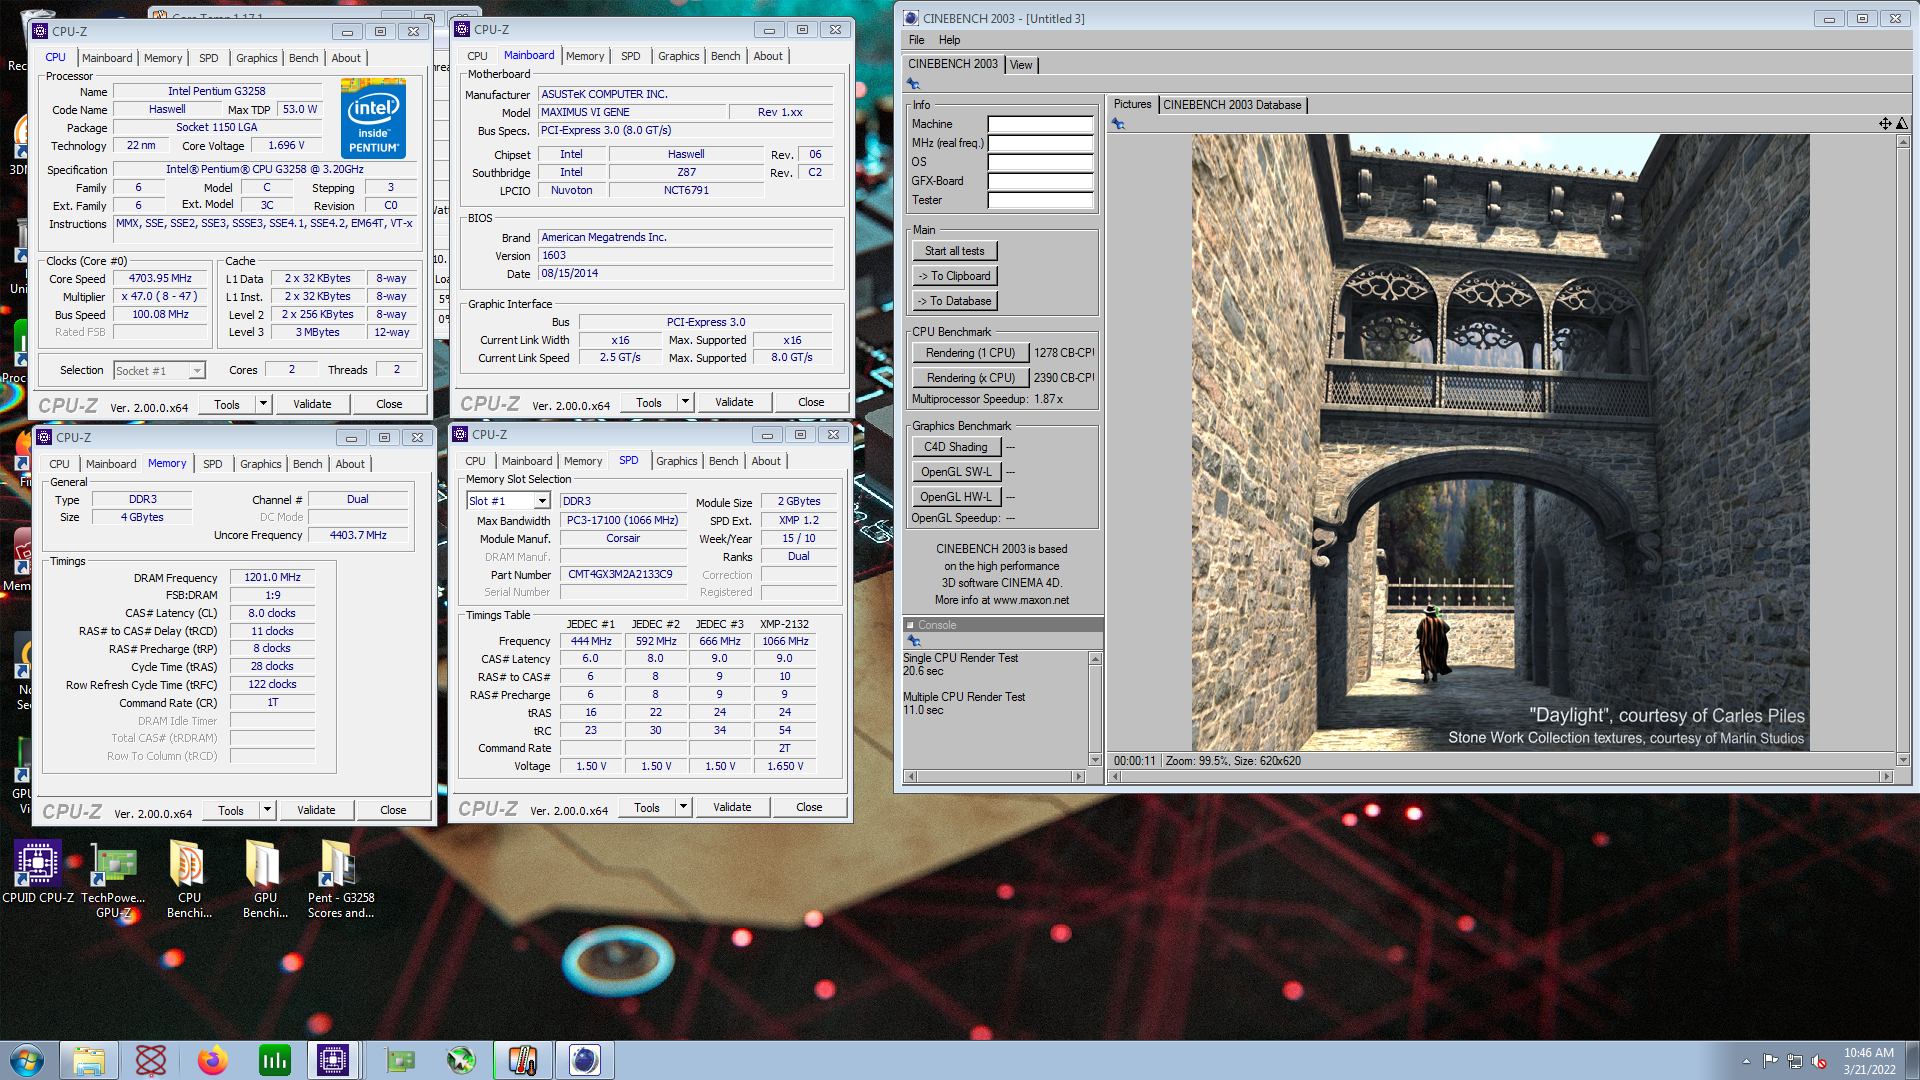
Task: Click into the Machine info field
Action: click(1041, 125)
